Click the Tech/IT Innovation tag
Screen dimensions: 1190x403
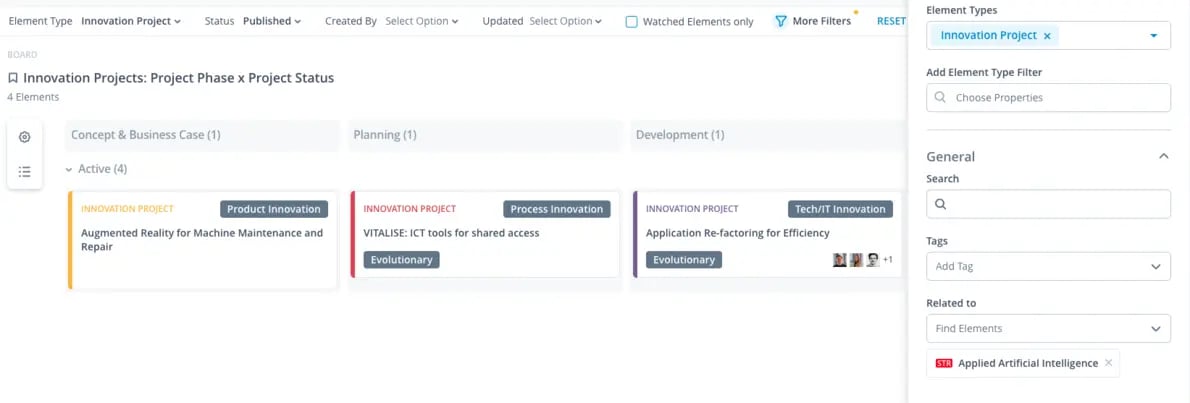840,209
